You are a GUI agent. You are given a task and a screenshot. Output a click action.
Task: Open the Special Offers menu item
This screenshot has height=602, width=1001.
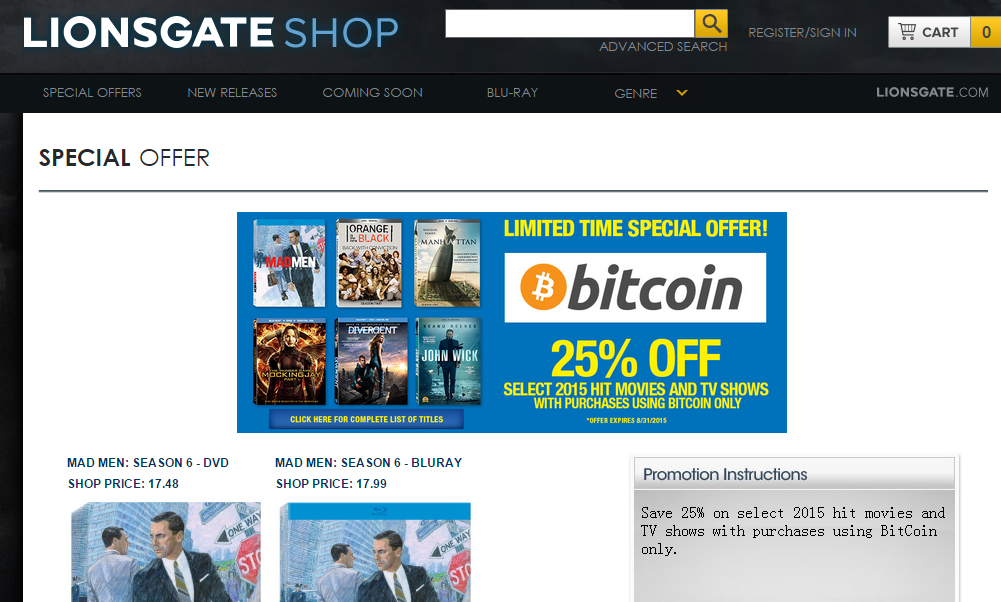[x=92, y=93]
